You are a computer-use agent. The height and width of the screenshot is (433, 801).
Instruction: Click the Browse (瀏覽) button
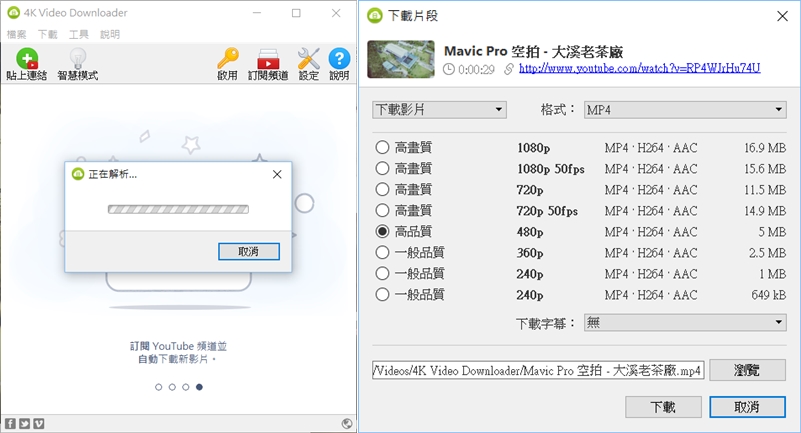747,370
